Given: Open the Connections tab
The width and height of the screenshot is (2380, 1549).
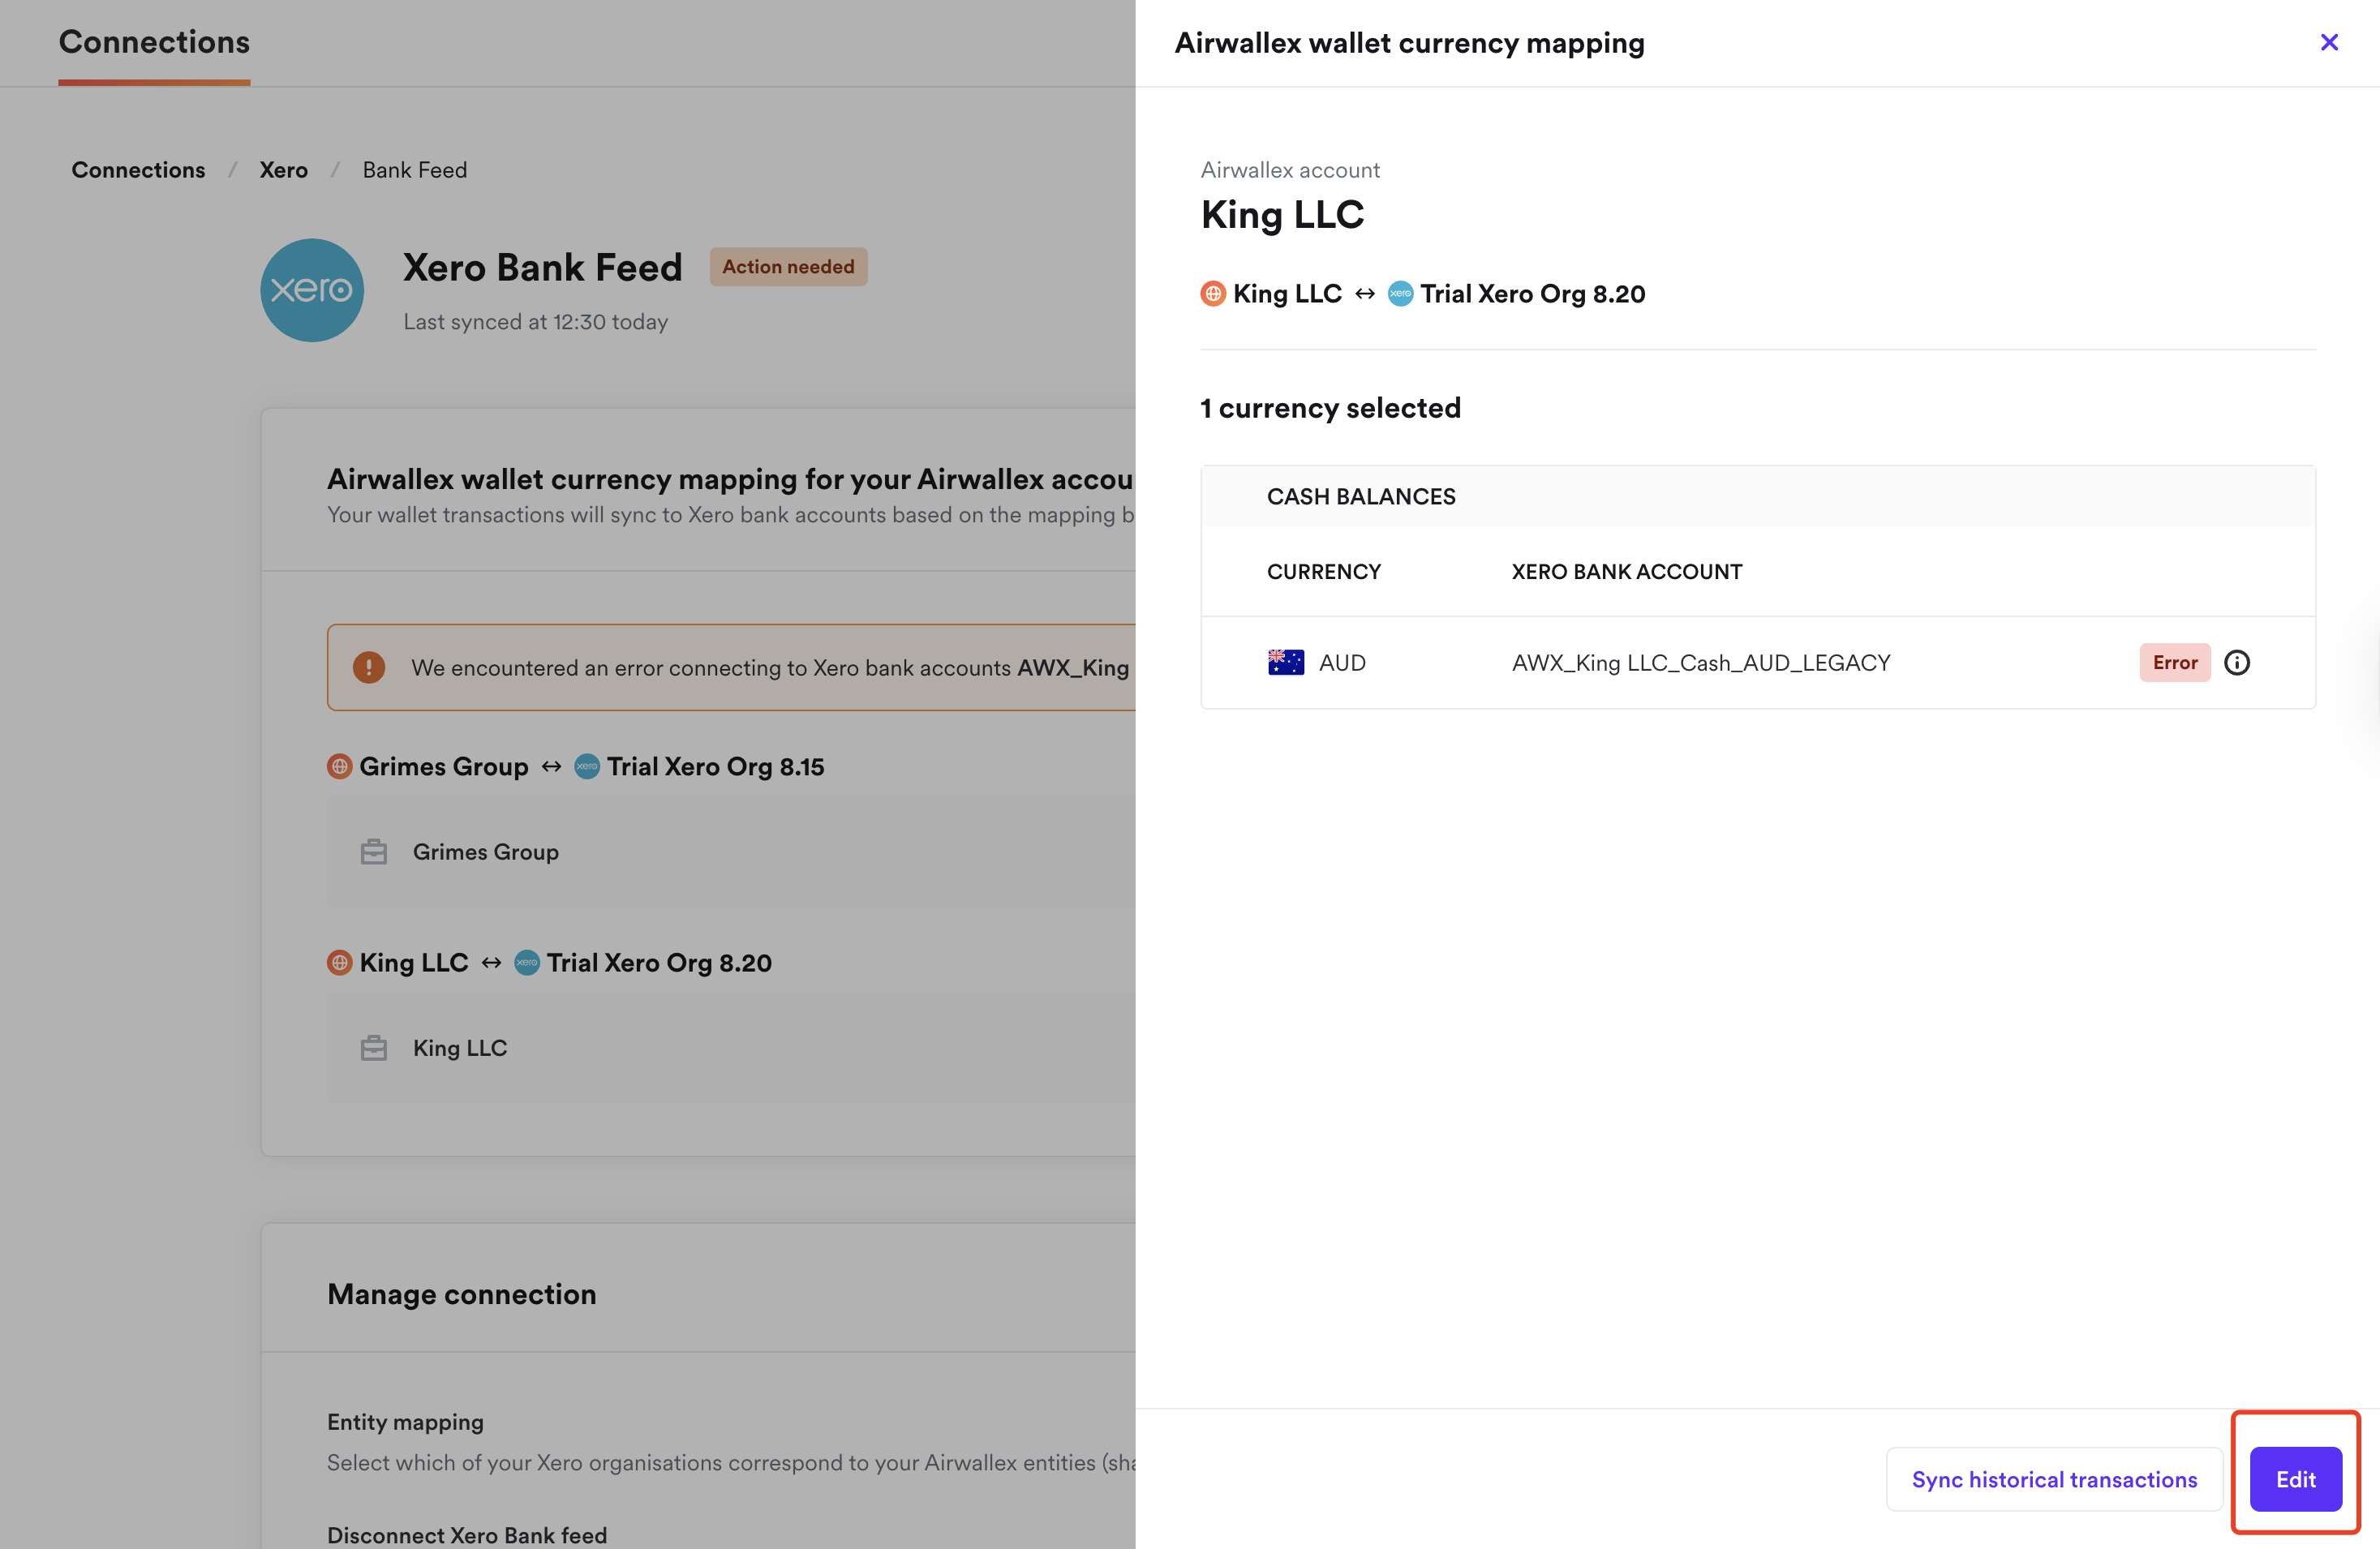Looking at the screenshot, I should tap(154, 42).
